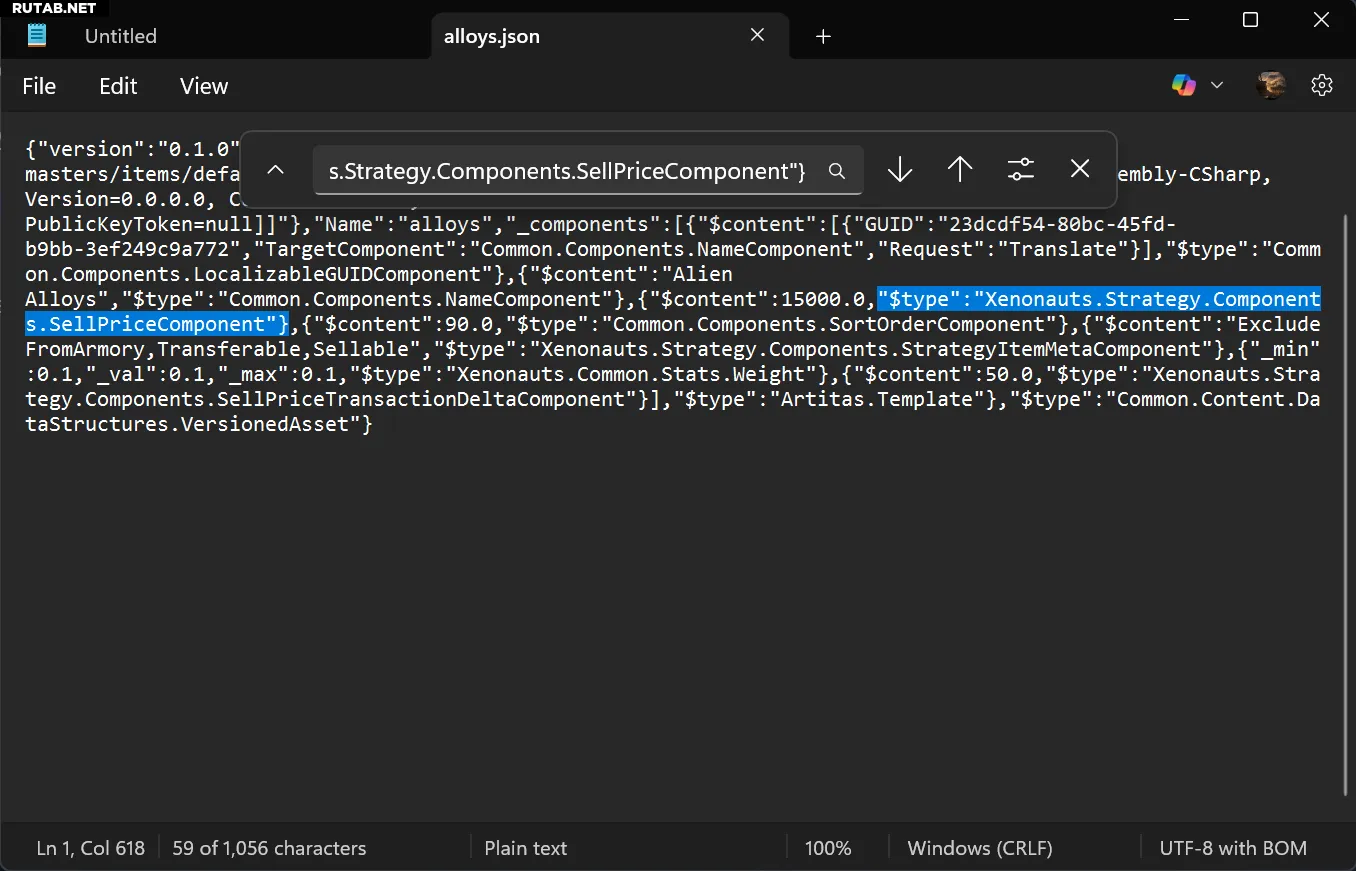The image size is (1356, 871).
Task: Expand the find bar to show replace
Action: point(276,170)
